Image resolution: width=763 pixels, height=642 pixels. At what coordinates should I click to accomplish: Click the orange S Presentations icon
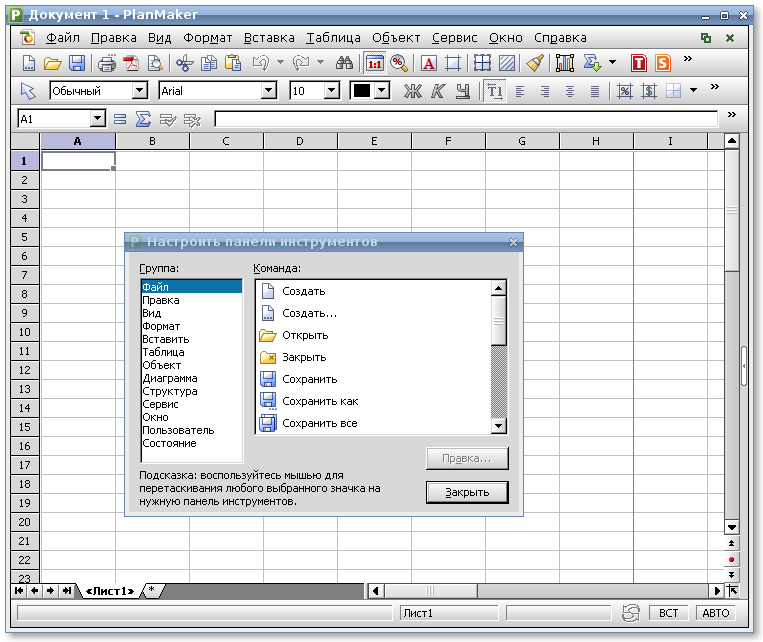pyautogui.click(x=663, y=63)
